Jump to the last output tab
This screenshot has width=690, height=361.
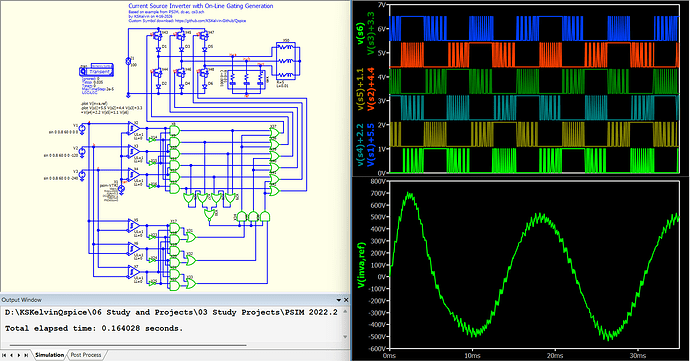pos(26,355)
